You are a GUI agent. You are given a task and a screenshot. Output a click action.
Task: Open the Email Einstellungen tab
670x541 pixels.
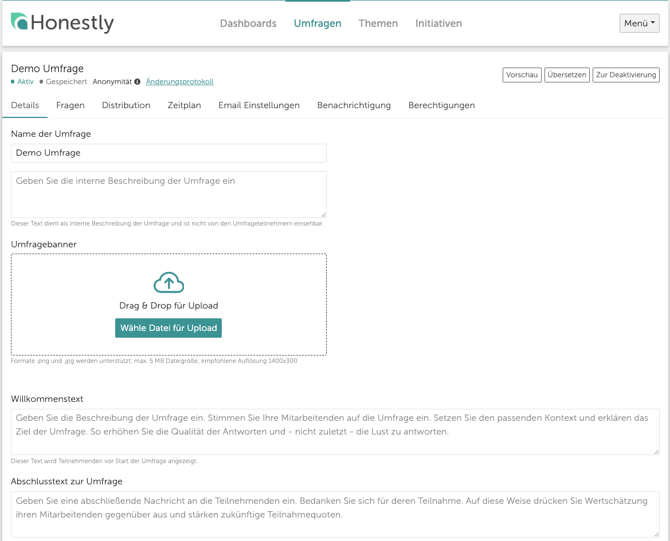pos(259,105)
